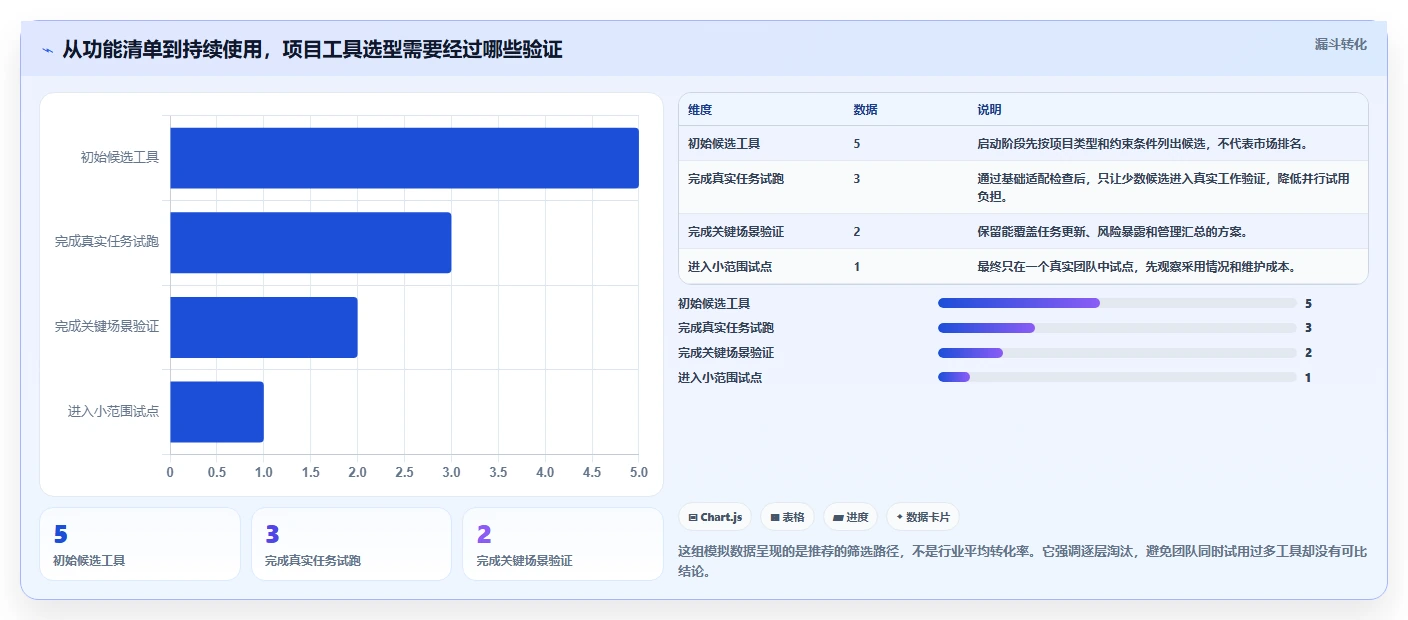The height and width of the screenshot is (620, 1408).
Task: Click the x-axis tick 1.5
Action: coord(310,472)
